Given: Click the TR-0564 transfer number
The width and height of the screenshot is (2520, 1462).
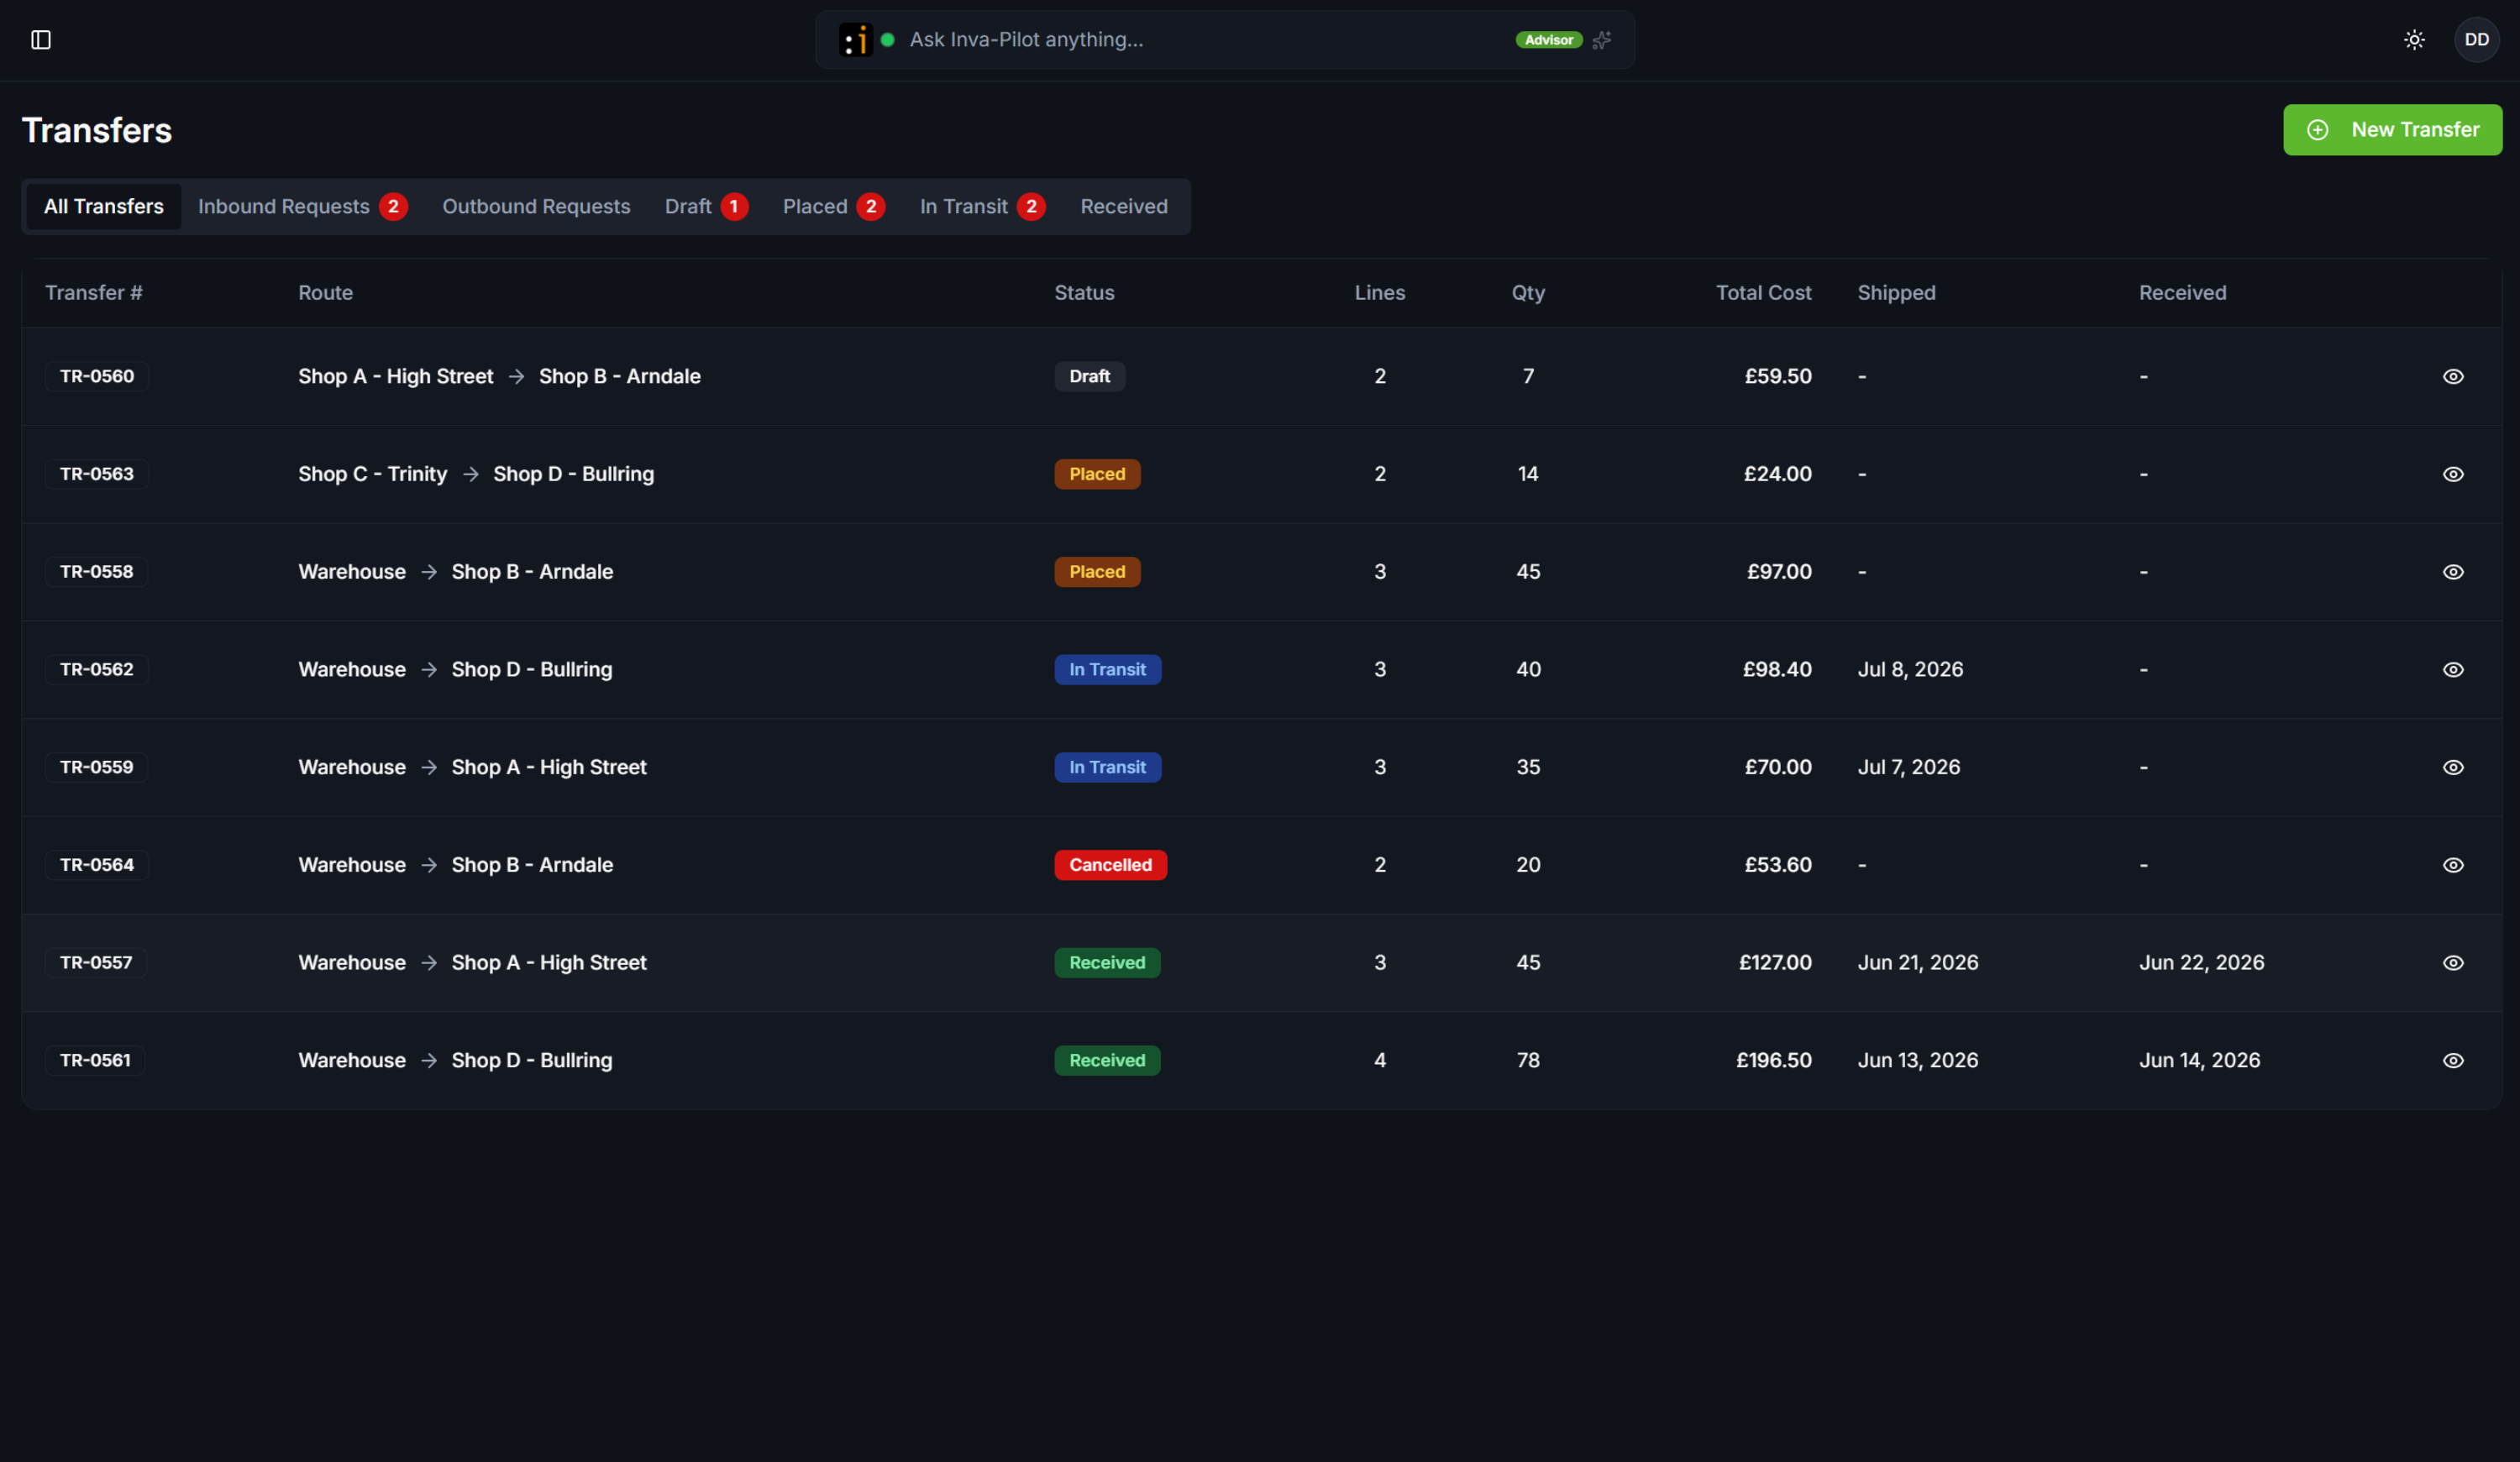Looking at the screenshot, I should click(x=97, y=865).
